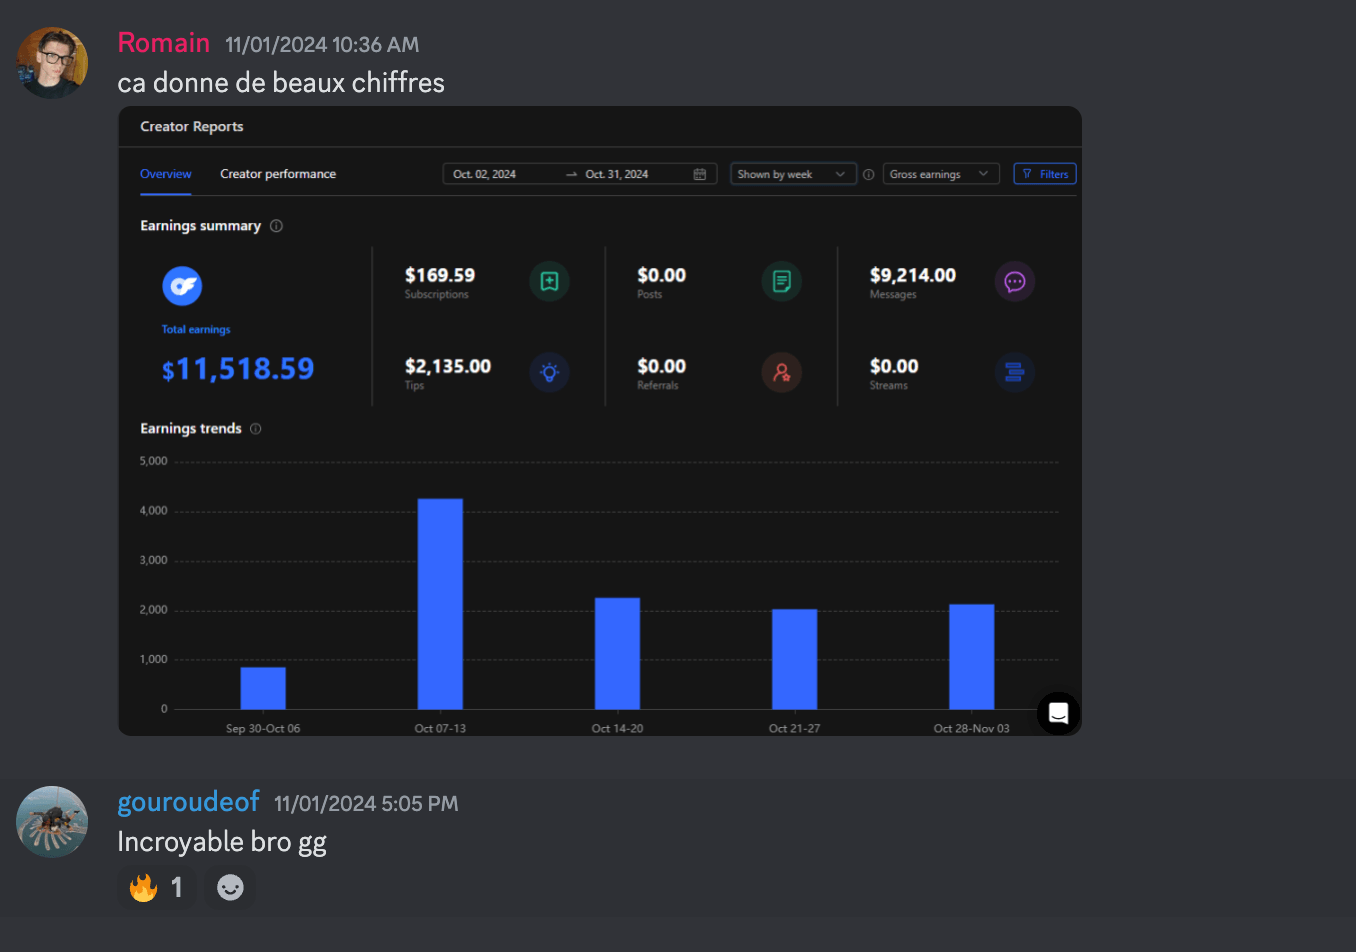
Task: Switch to the Creator performance tab
Action: pyautogui.click(x=278, y=174)
